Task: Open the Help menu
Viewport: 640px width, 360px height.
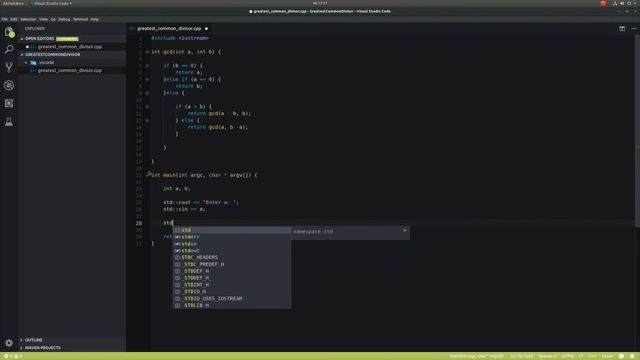Action: (94, 19)
